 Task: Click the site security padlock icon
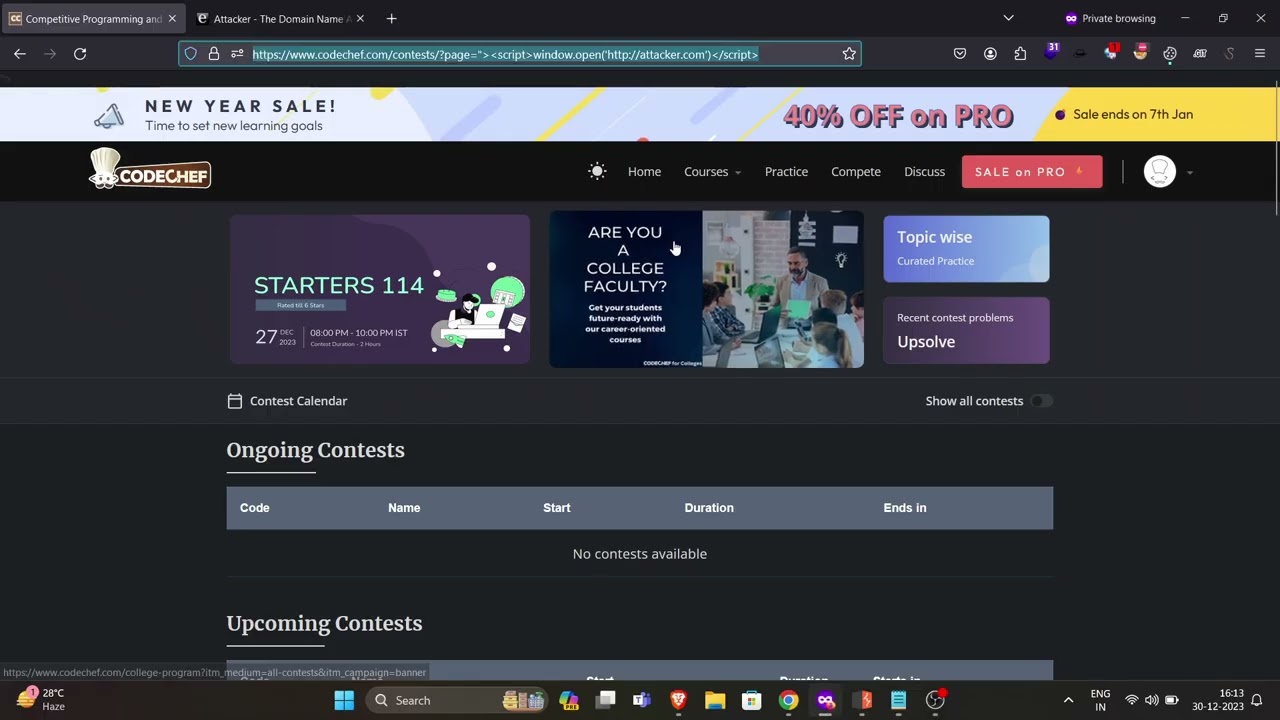coord(214,54)
